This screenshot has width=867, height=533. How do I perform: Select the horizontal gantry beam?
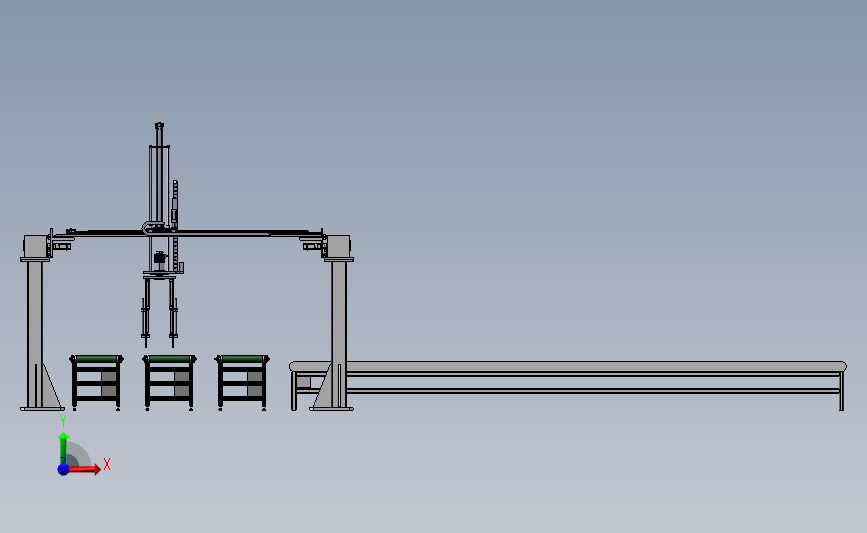coord(188,233)
